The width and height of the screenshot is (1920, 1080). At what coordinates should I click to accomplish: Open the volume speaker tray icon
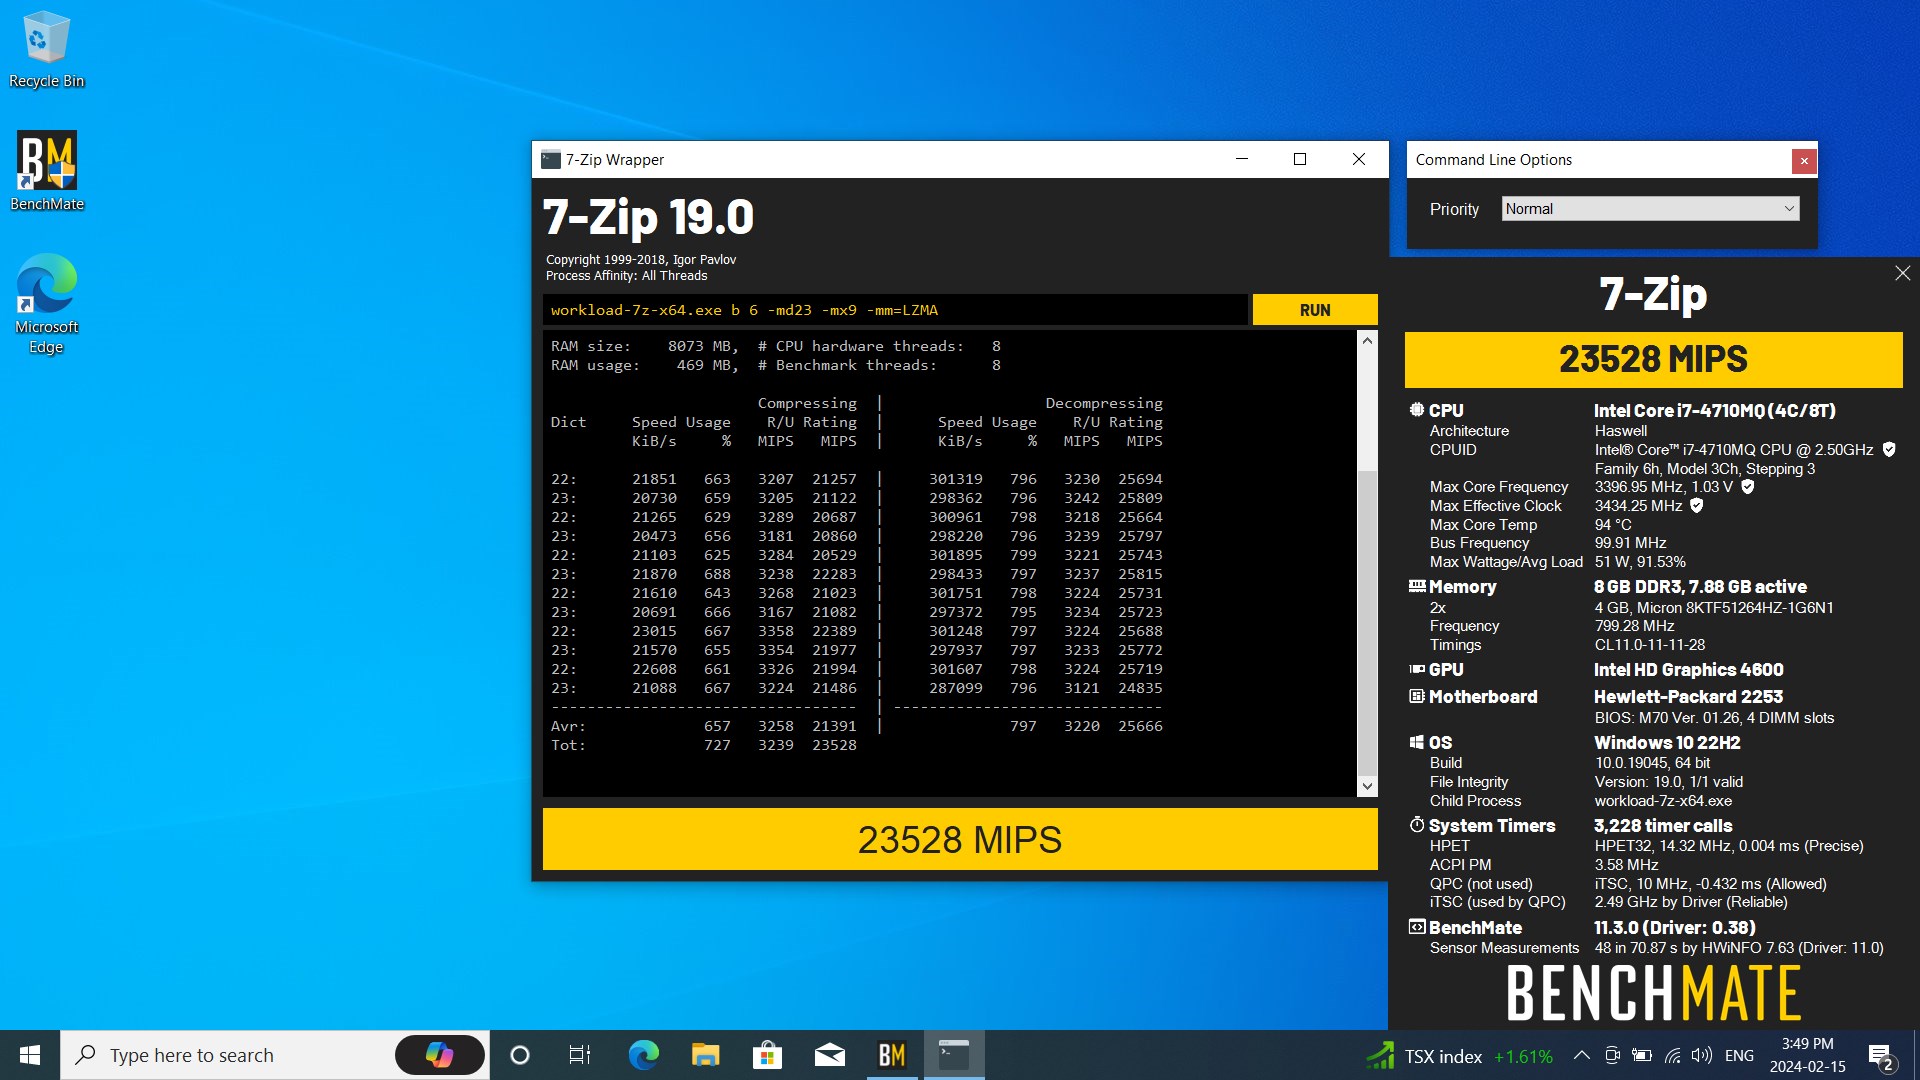1701,1055
